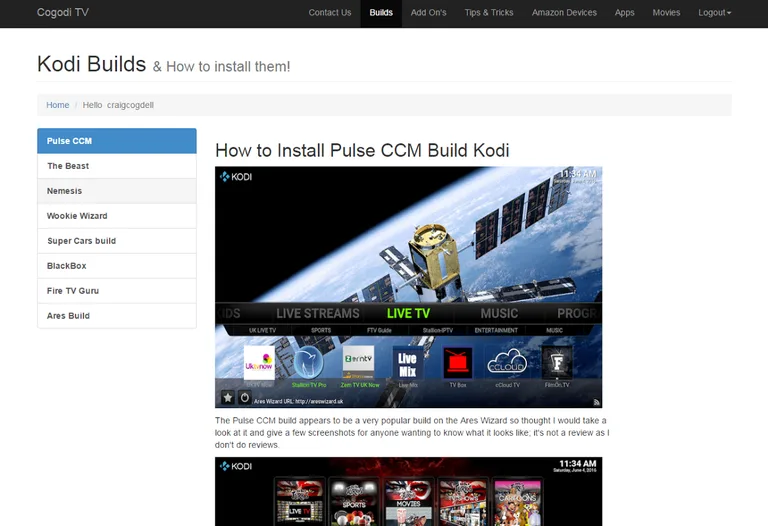The image size is (768, 526).
Task: Click the Movies tile in second screenshot
Action: tap(408, 502)
